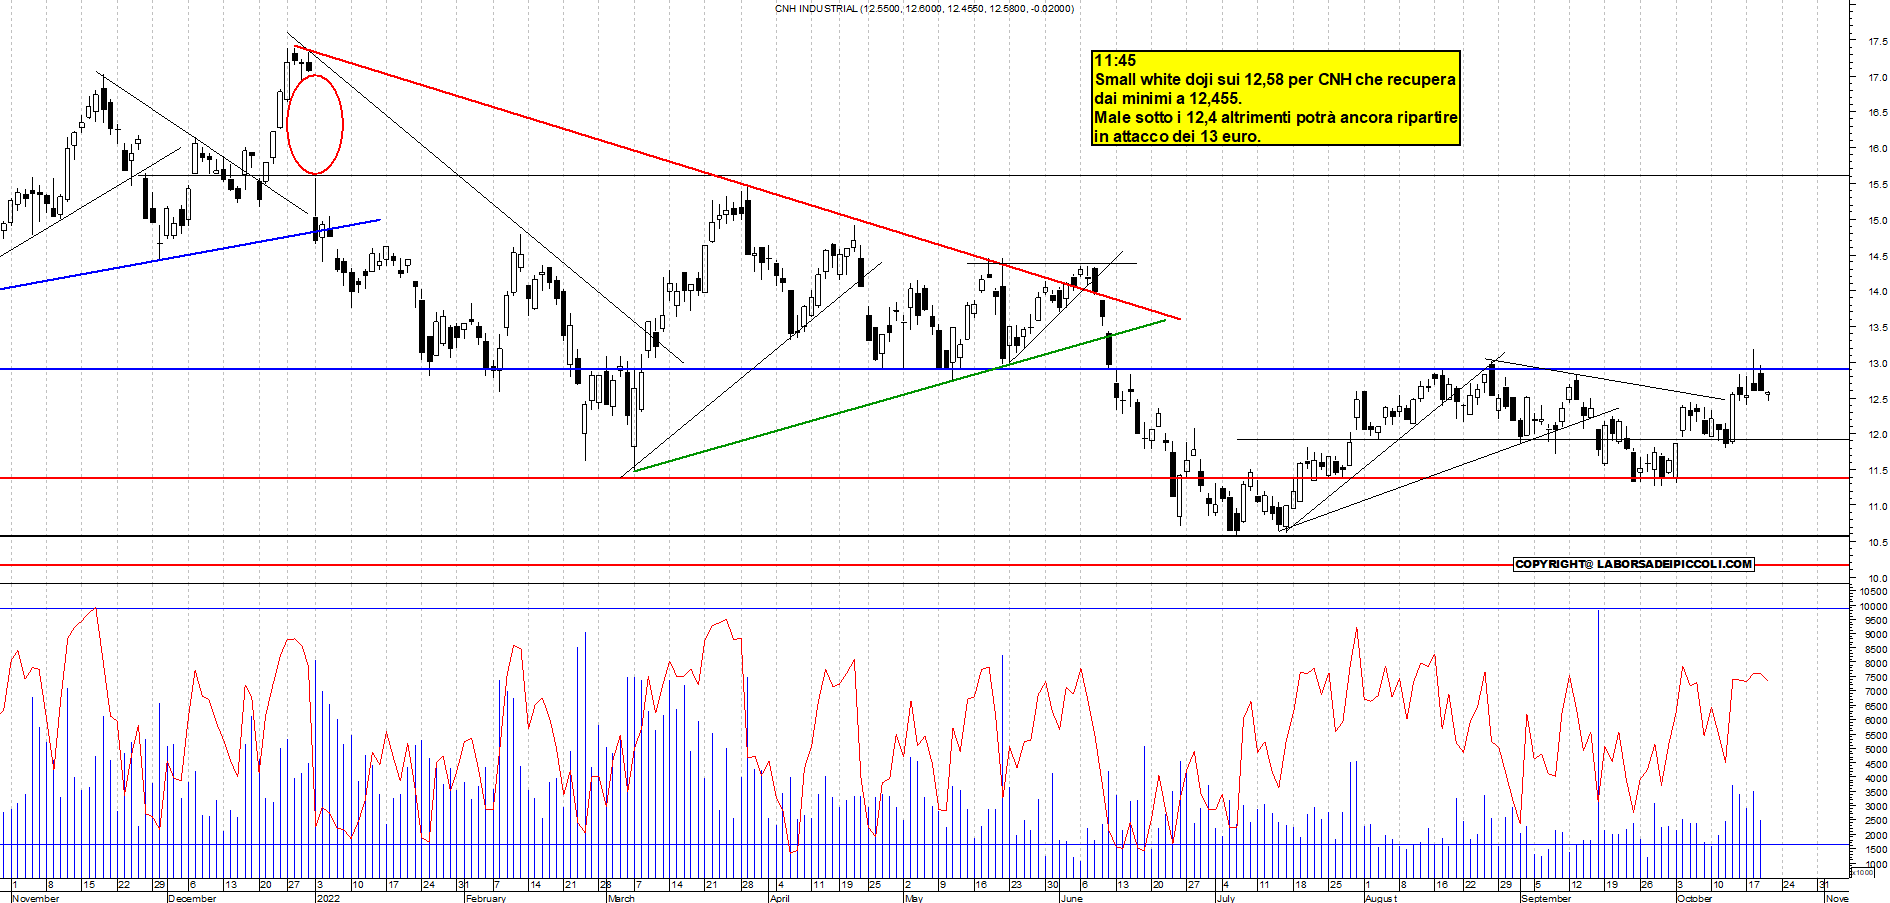Click the 16.5 price axis label
Image resolution: width=1890 pixels, height=903 pixels.
(1877, 113)
